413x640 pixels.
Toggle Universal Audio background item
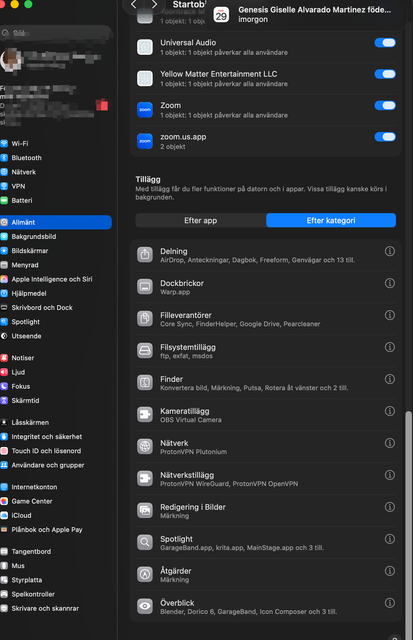coord(385,43)
